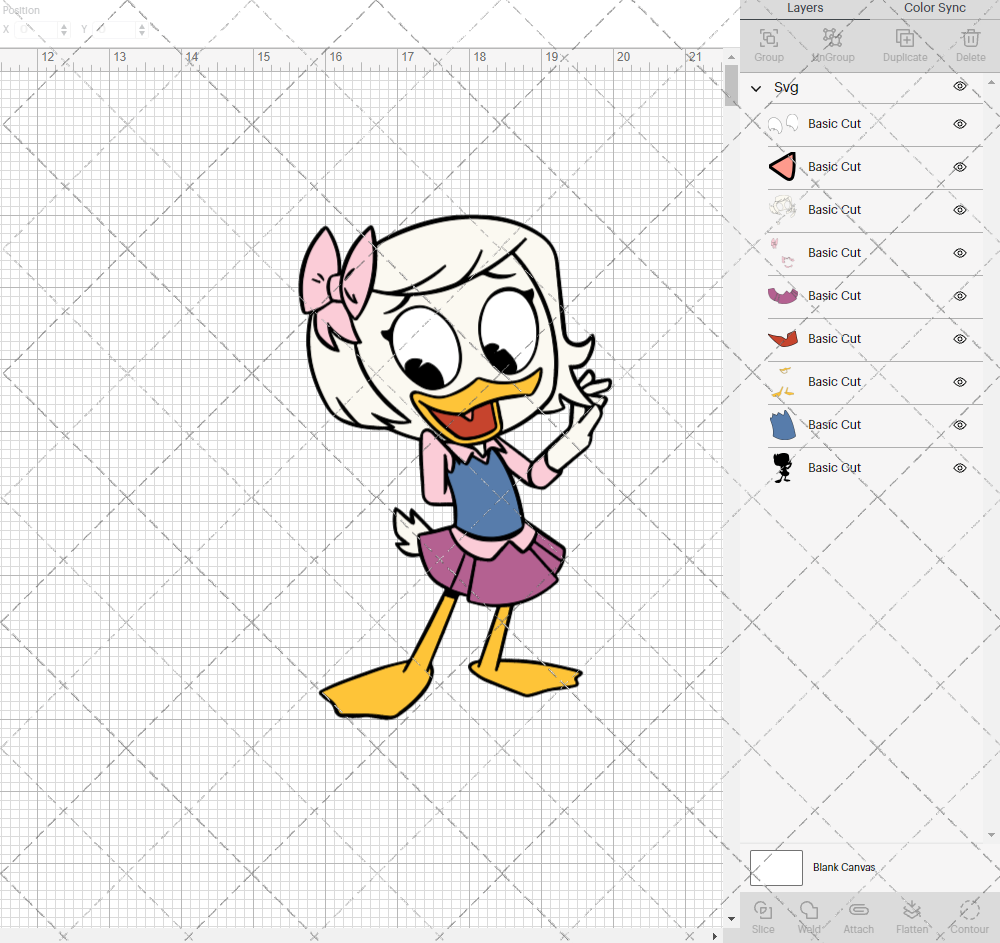Image resolution: width=1000 pixels, height=943 pixels.
Task: Click the Blank Canvas label
Action: [844, 867]
